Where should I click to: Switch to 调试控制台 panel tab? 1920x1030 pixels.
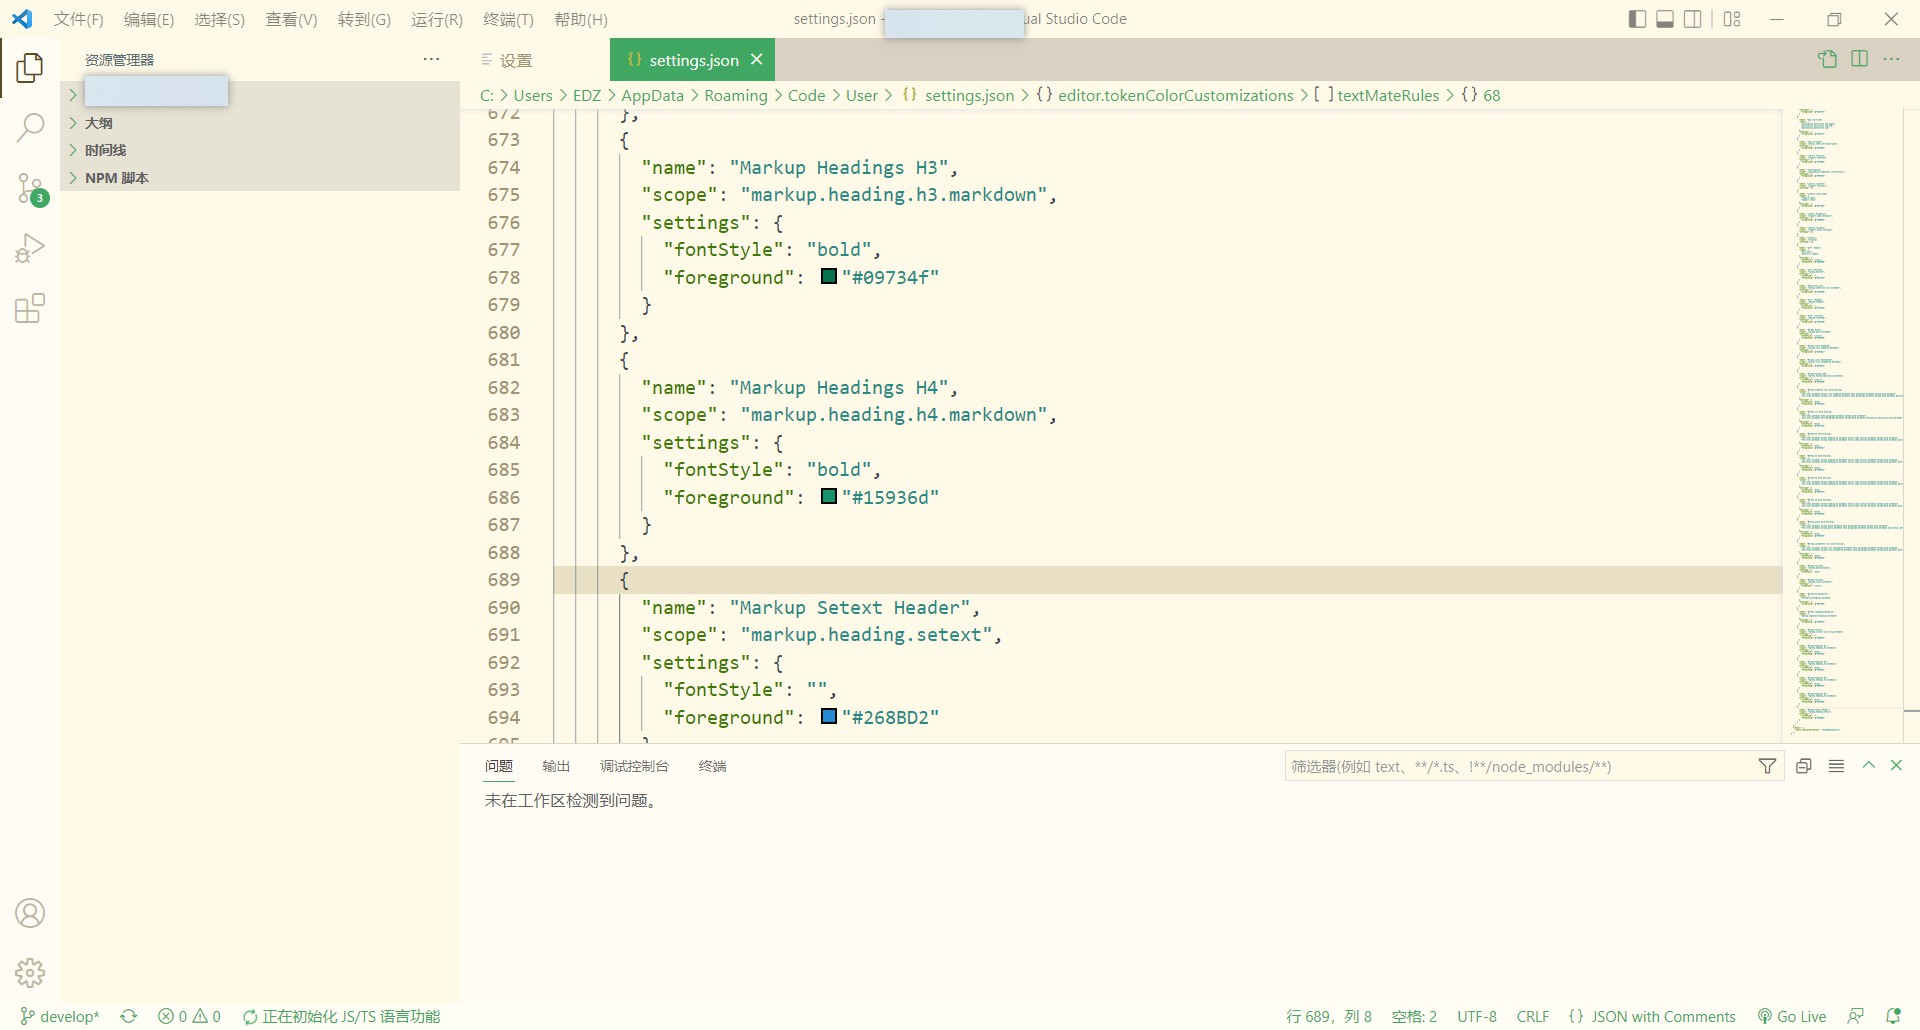(x=634, y=766)
